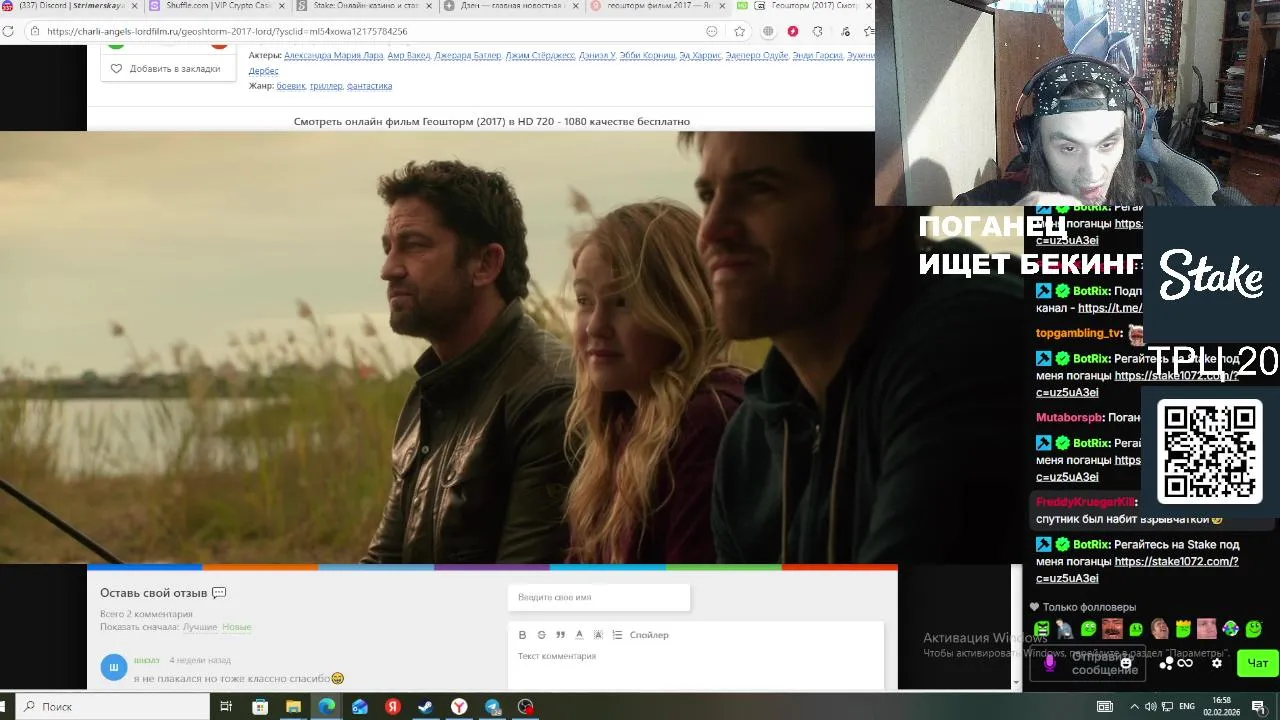This screenshot has width=1280, height=720.
Task: Open the volume control in system tray
Action: 1150,707
